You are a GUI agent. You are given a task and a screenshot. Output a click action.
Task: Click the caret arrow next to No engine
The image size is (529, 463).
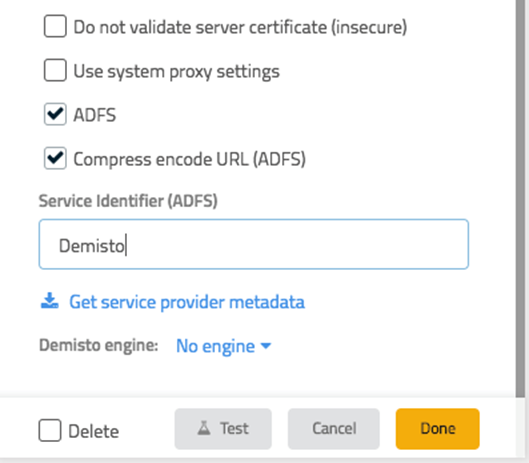pos(266,346)
